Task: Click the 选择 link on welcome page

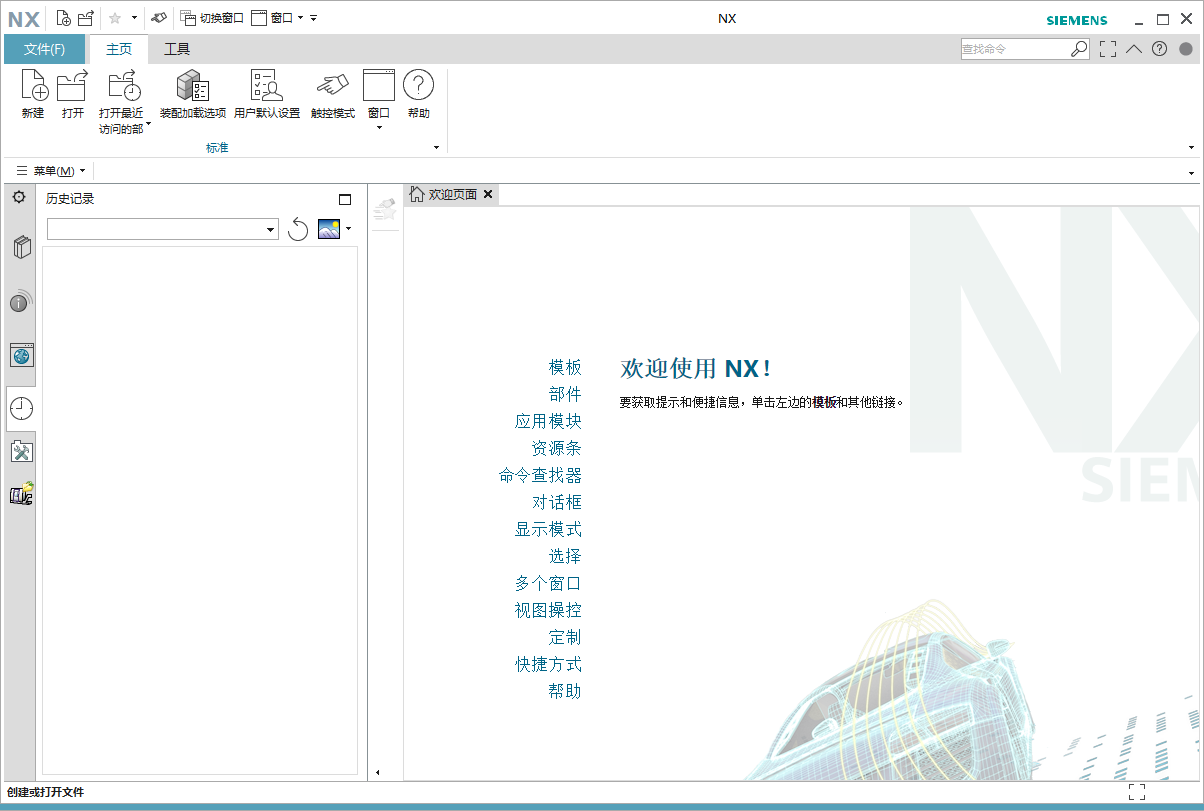Action: coord(565,557)
